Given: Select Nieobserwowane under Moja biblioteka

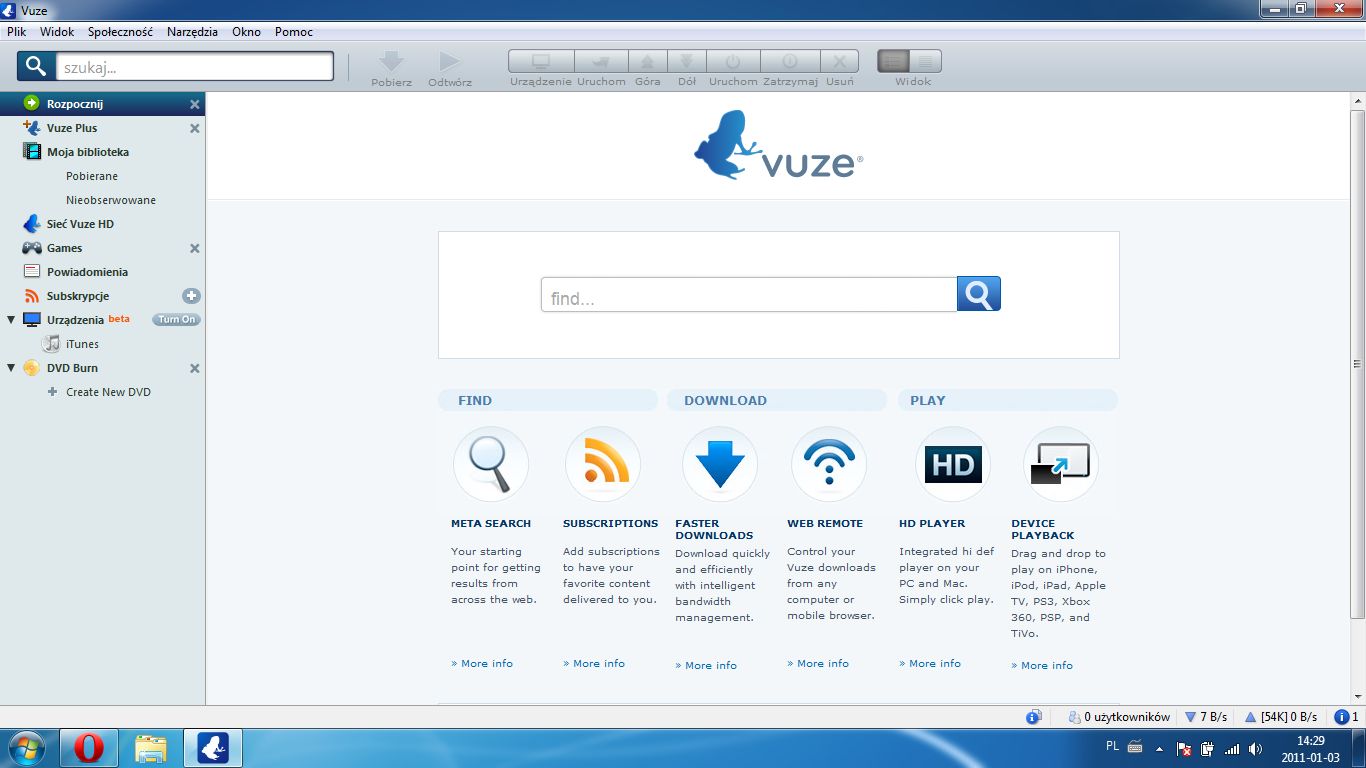Looking at the screenshot, I should click(111, 200).
